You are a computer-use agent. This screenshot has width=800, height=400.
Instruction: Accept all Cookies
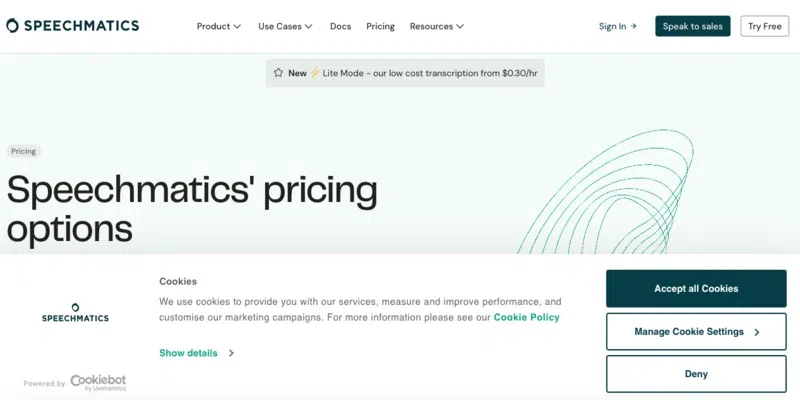point(696,289)
